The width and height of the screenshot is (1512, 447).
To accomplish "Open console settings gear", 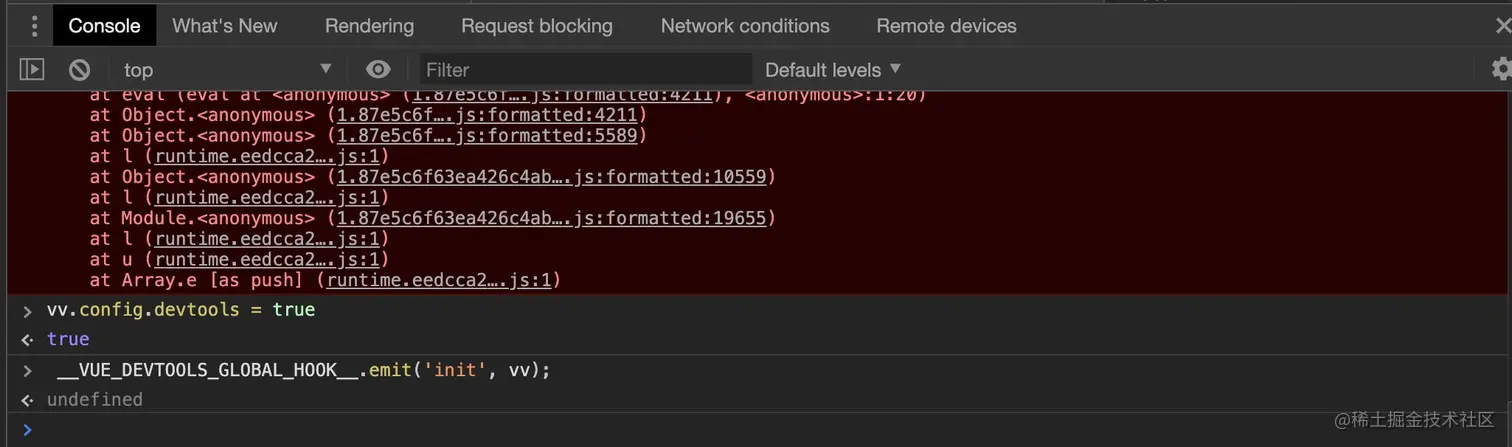I will 1501,69.
